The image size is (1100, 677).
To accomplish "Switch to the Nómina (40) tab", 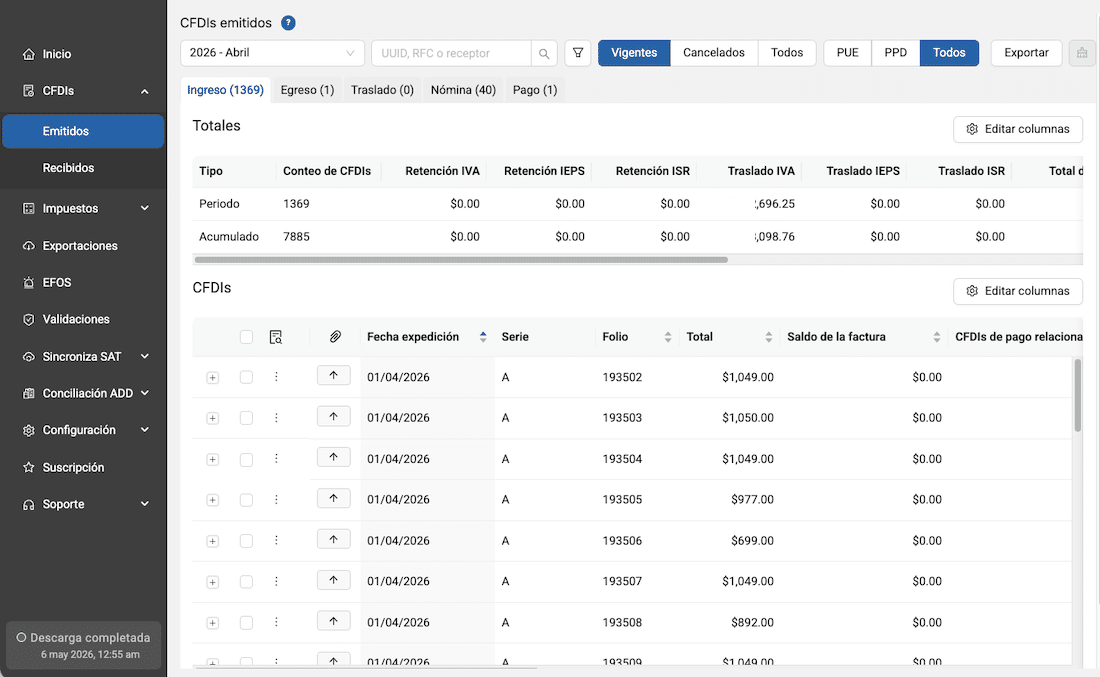I will tap(463, 90).
